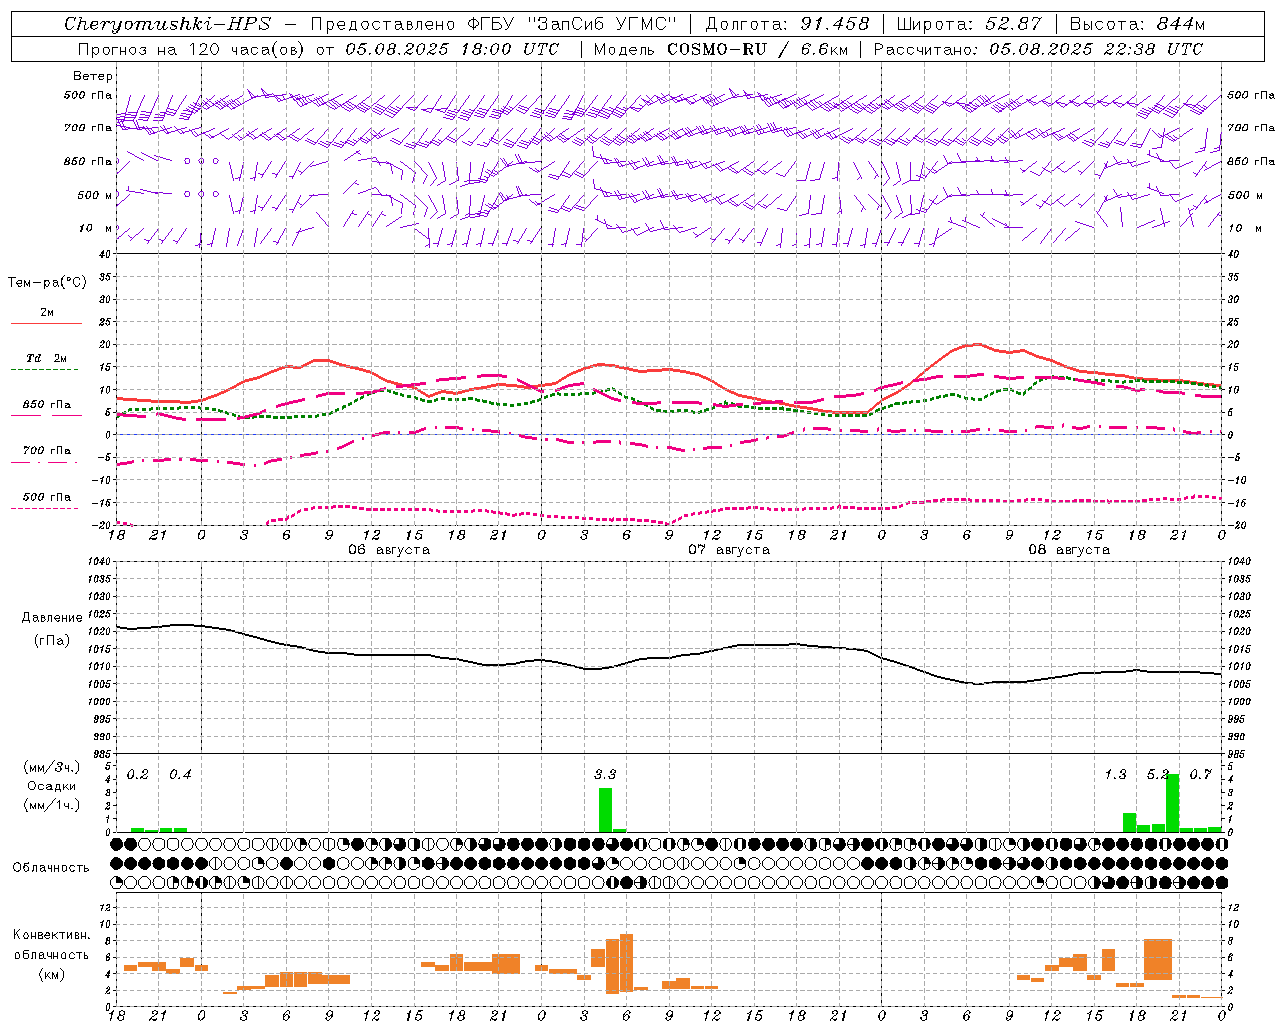Click the precipitation value '3.3'

tap(605, 774)
